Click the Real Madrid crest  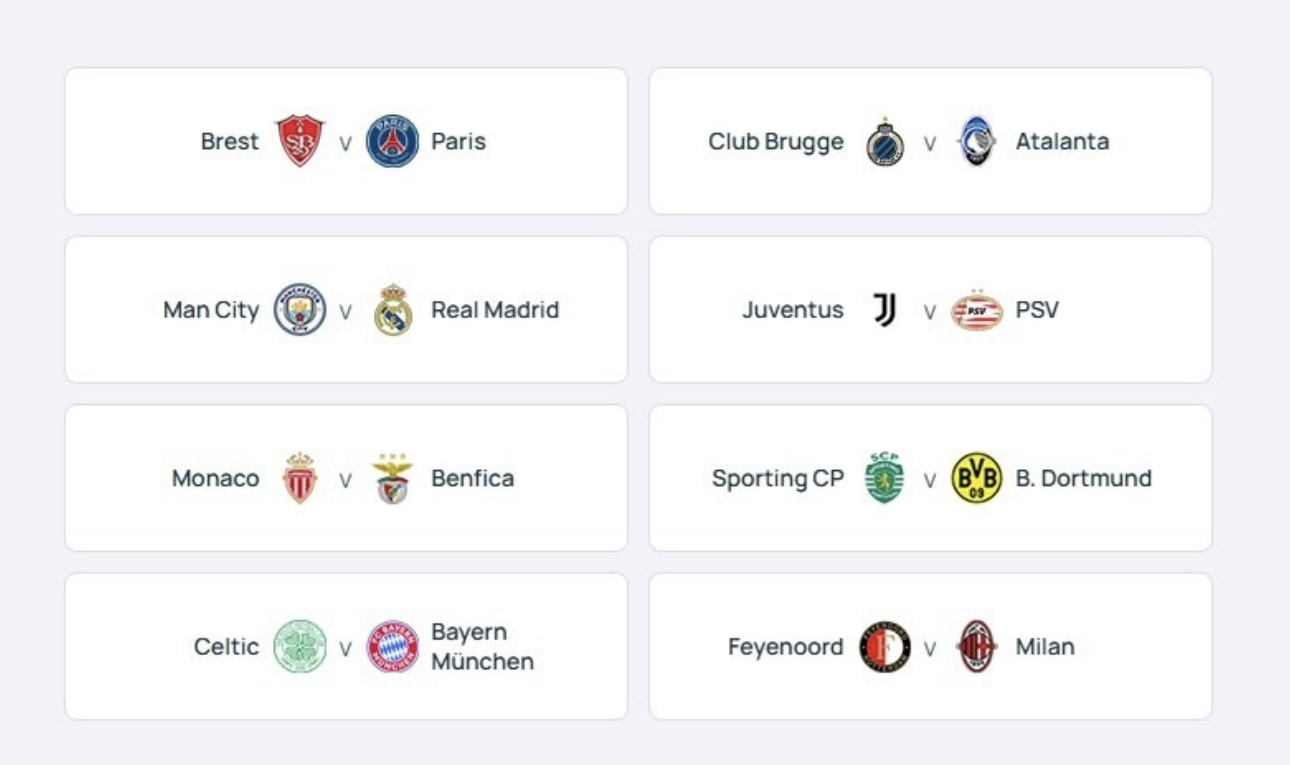pyautogui.click(x=392, y=310)
